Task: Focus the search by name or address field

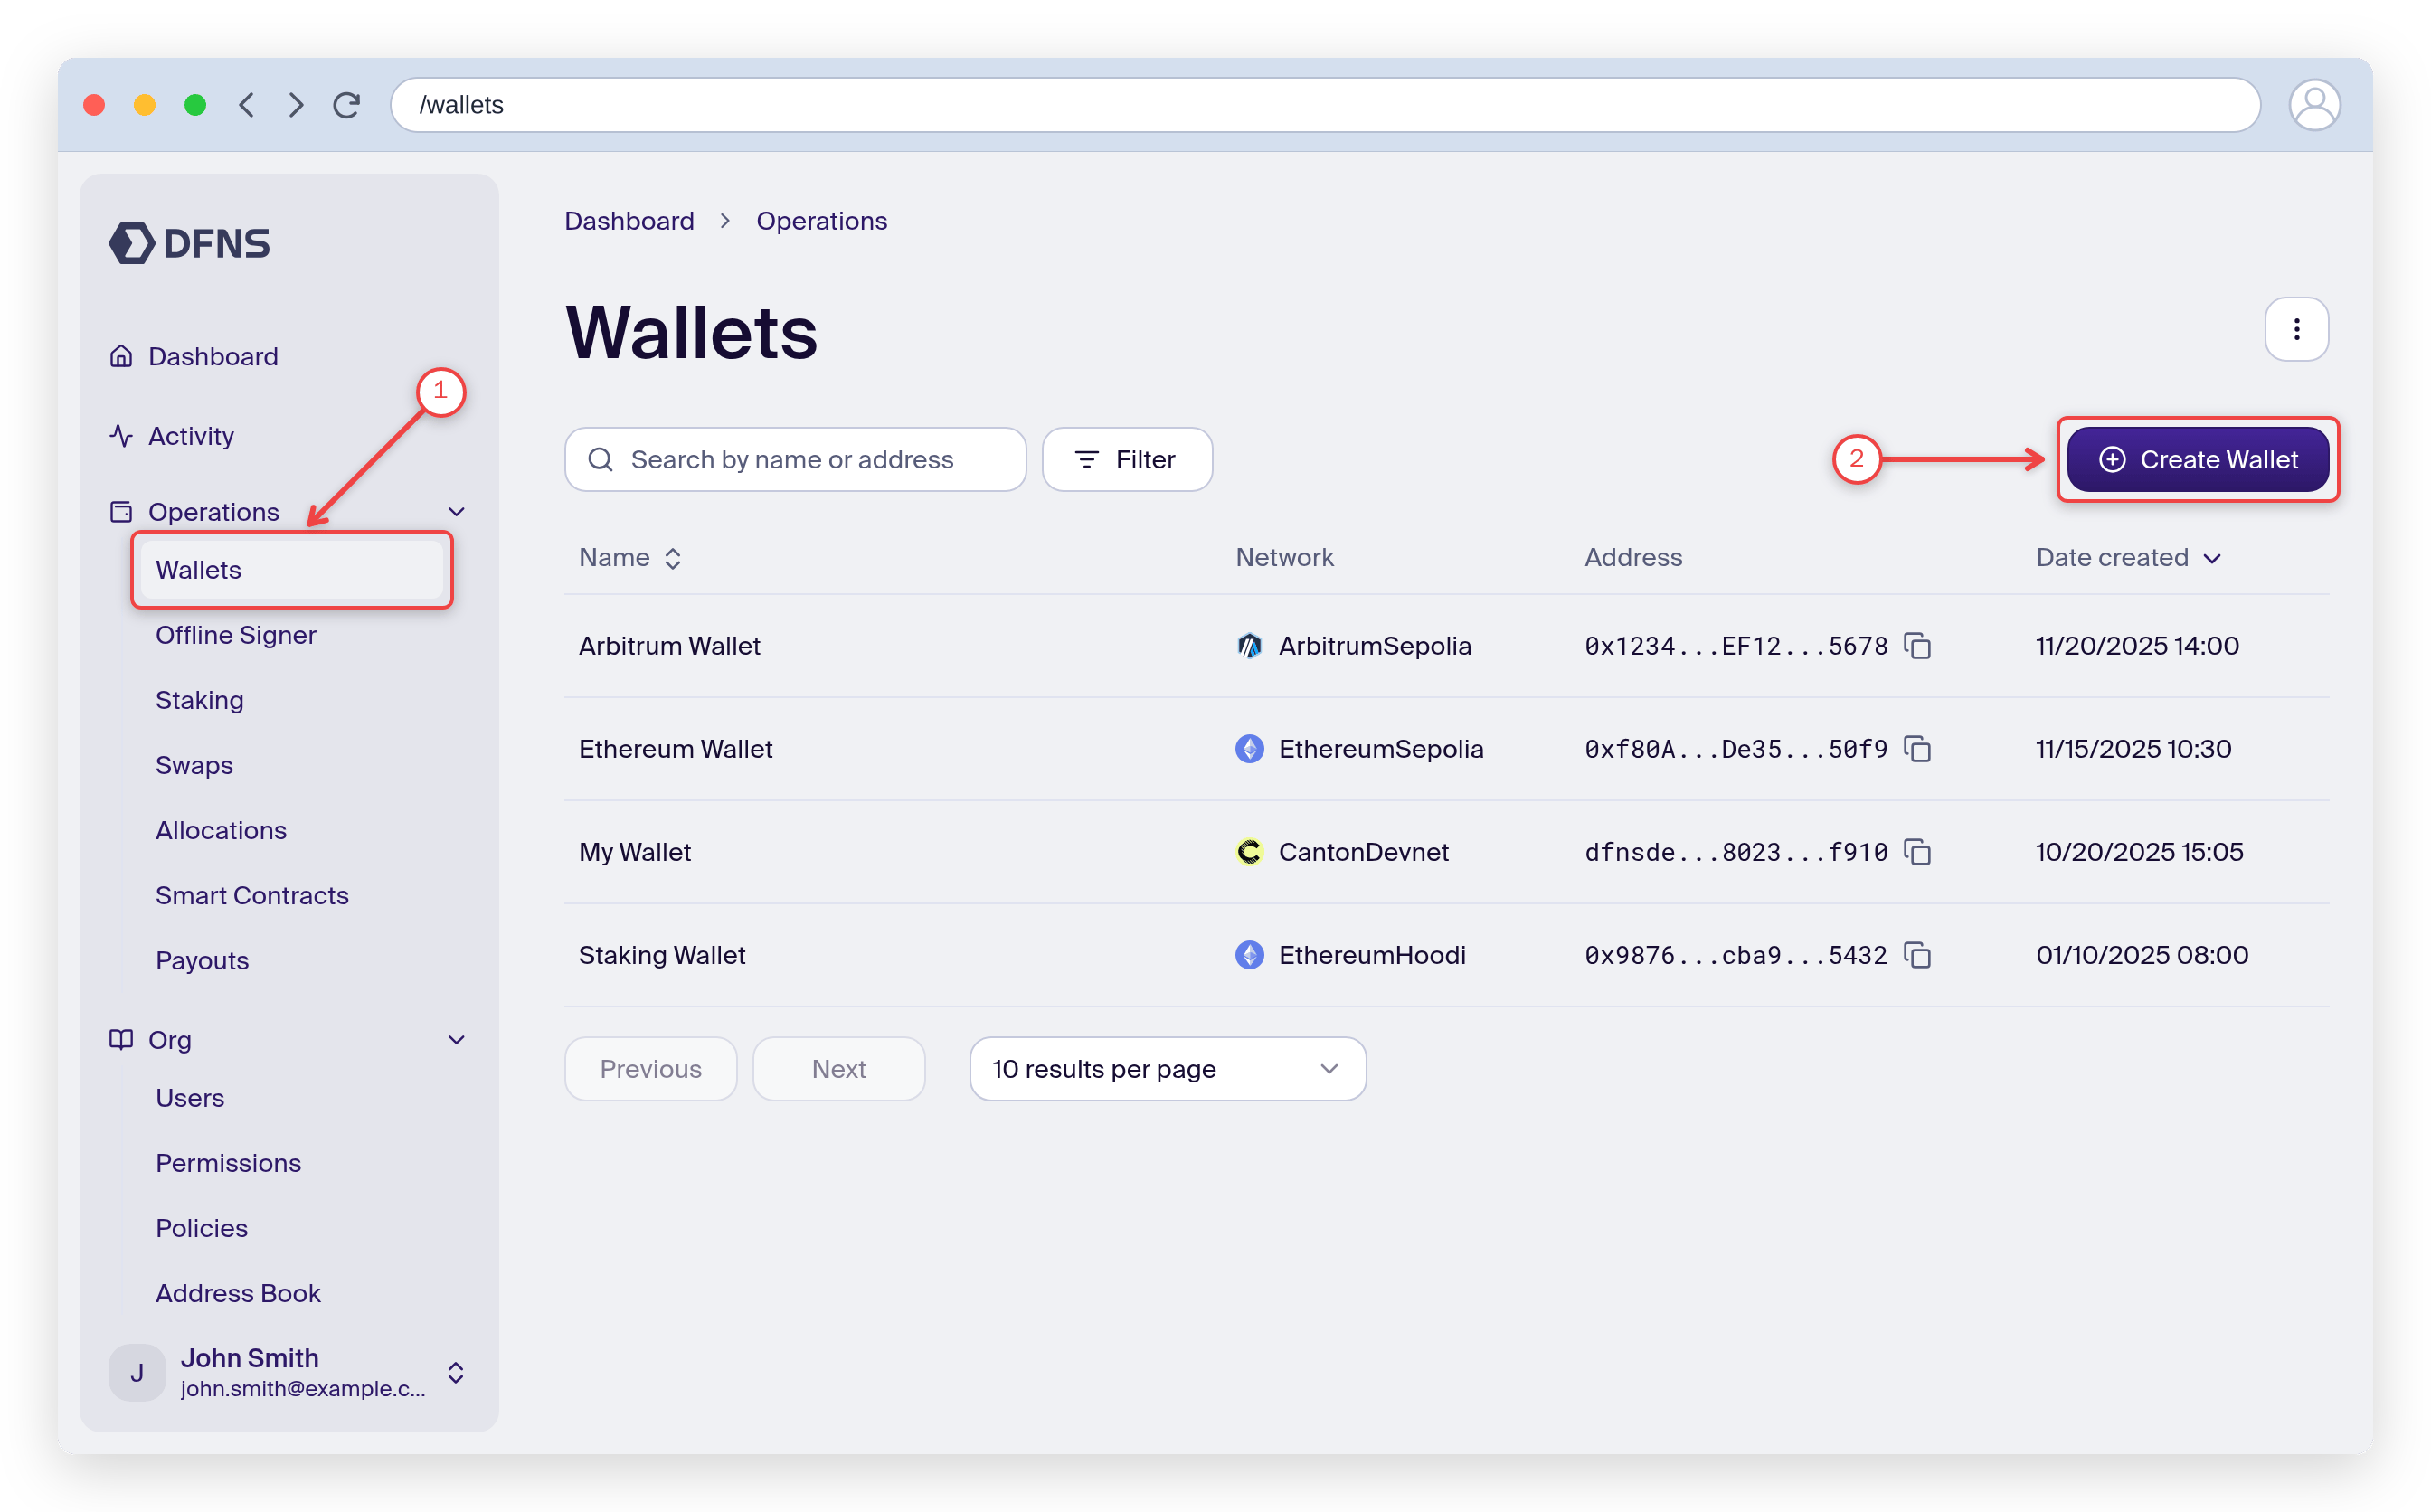Action: (x=795, y=460)
